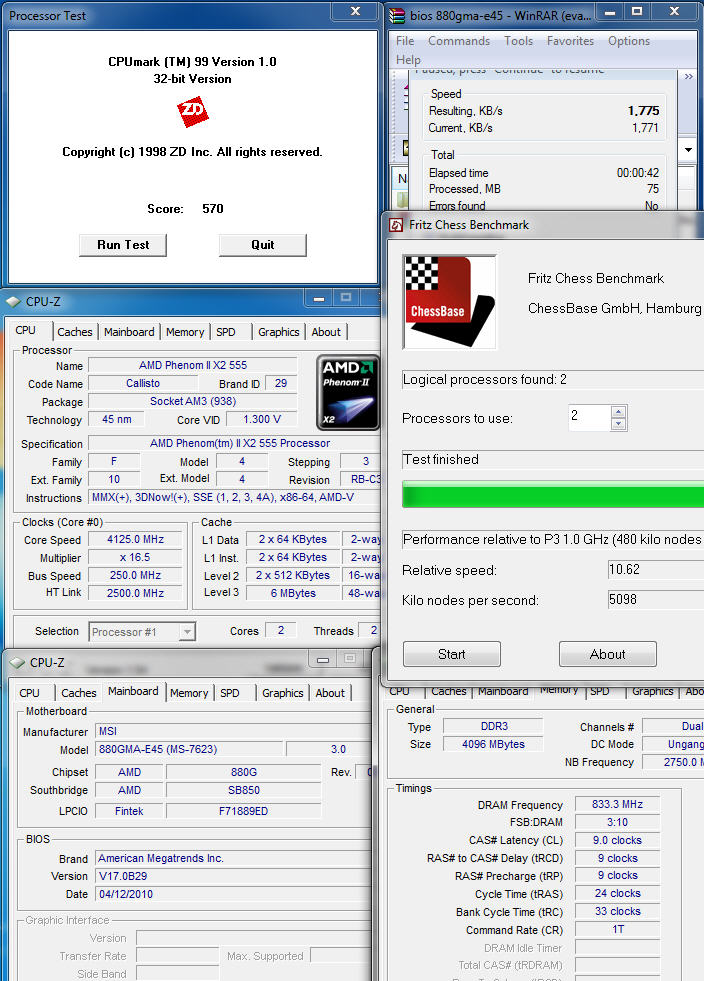Click the BIOS version V17.0B29
Screen dimensions: 704x981
pyautogui.click(x=233, y=877)
